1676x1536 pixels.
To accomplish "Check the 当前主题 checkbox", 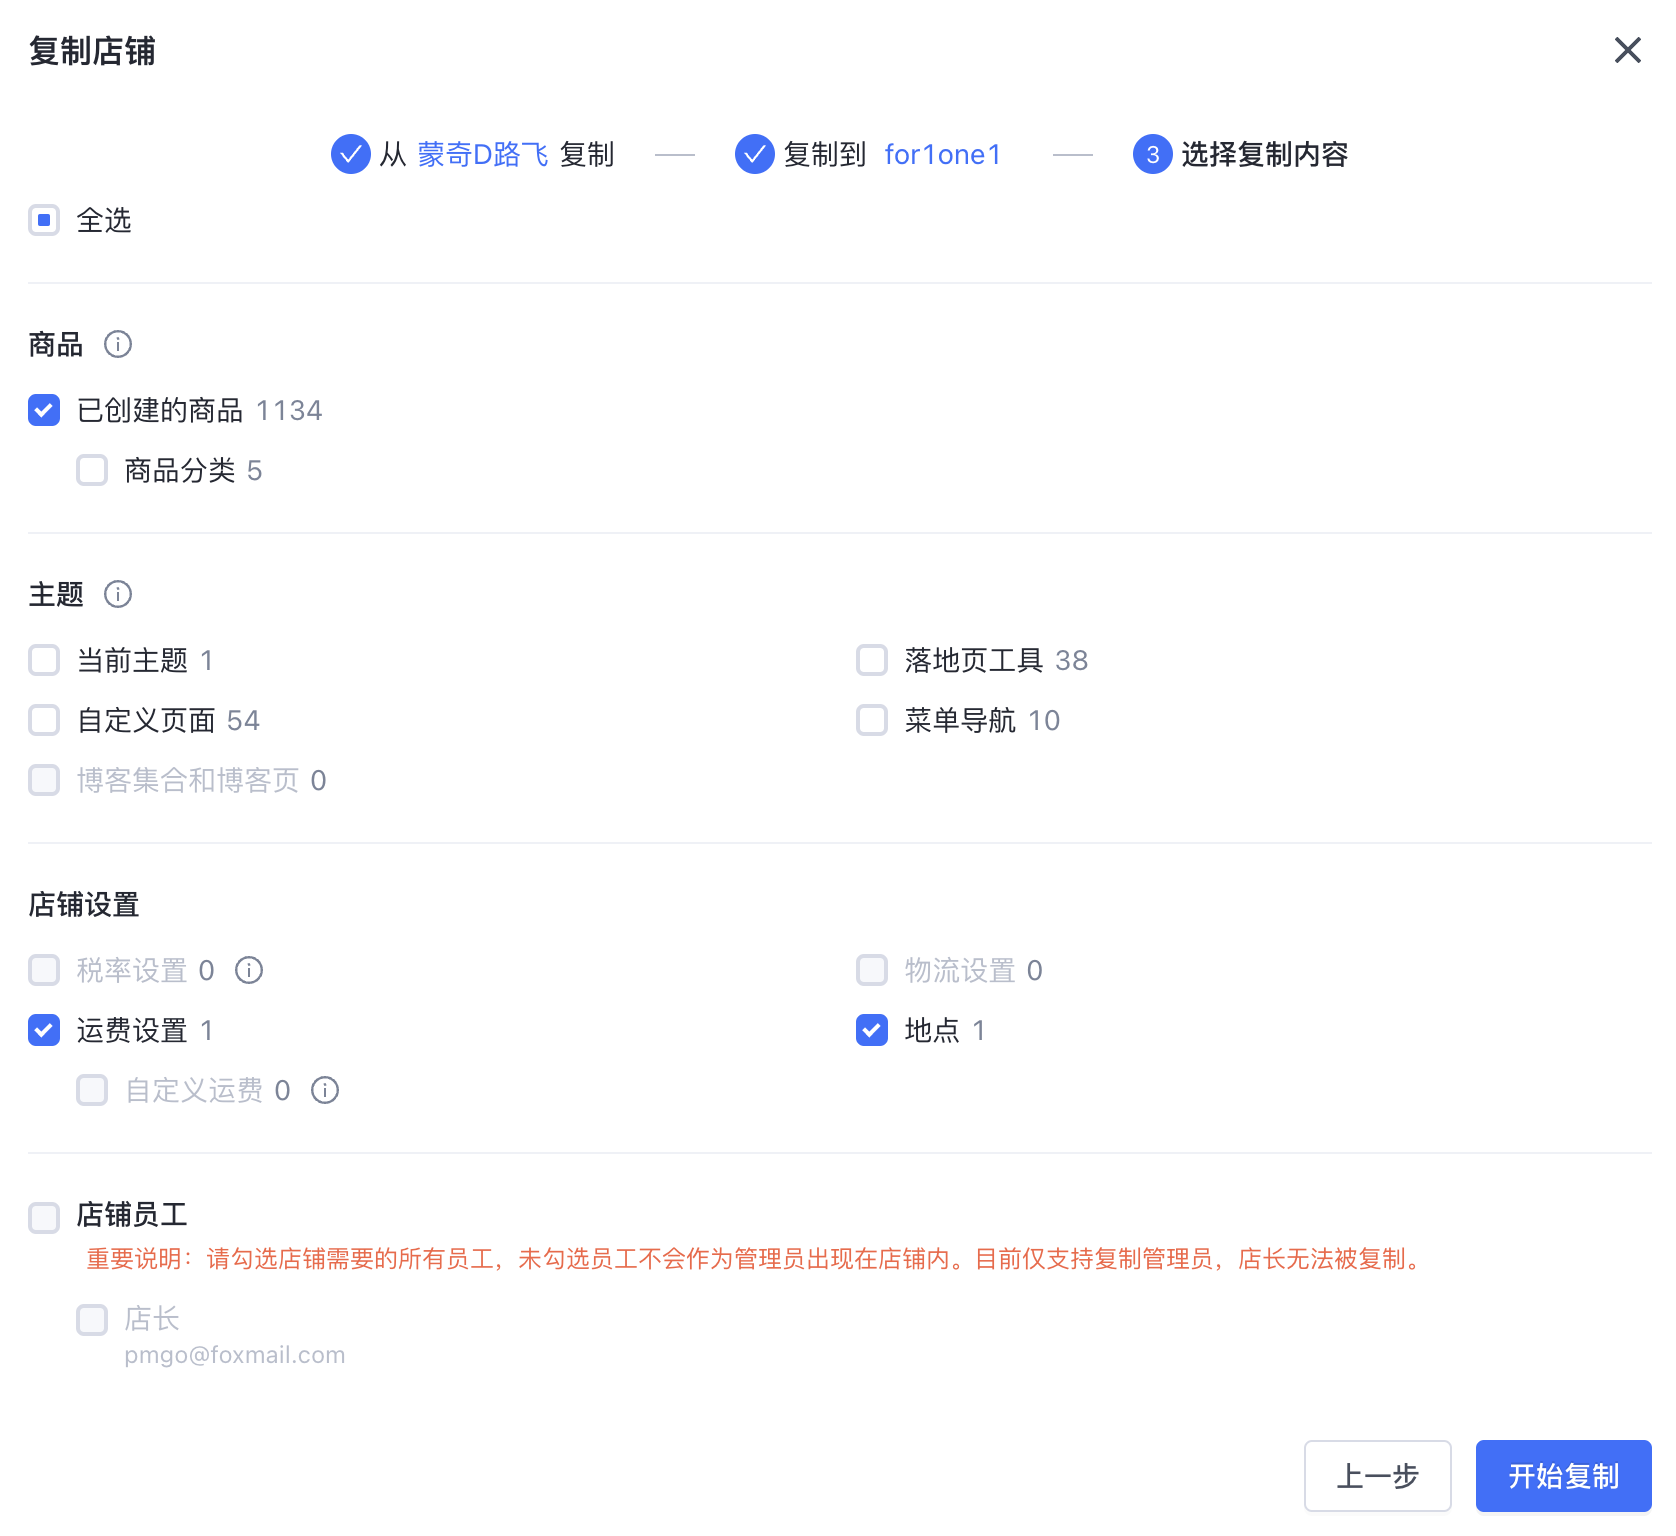I will pyautogui.click(x=44, y=660).
